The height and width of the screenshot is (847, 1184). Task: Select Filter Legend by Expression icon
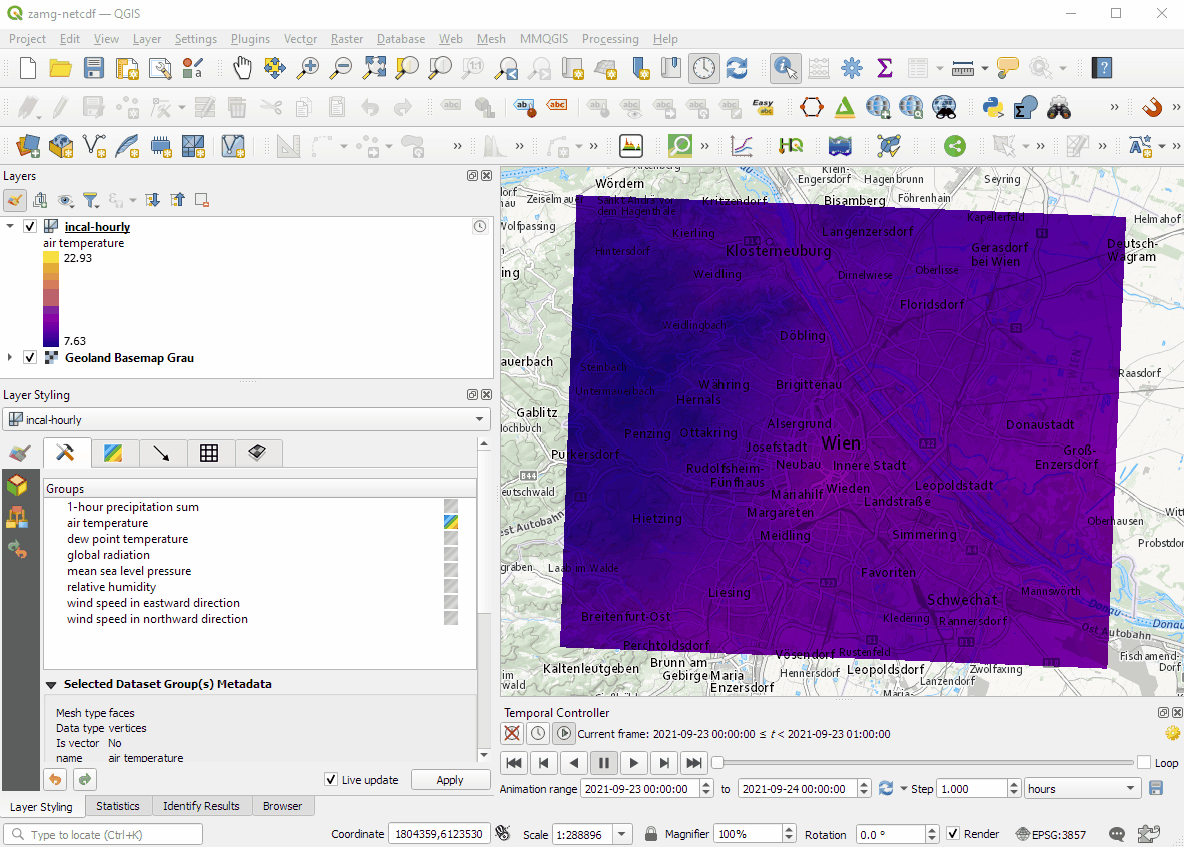click(90, 200)
